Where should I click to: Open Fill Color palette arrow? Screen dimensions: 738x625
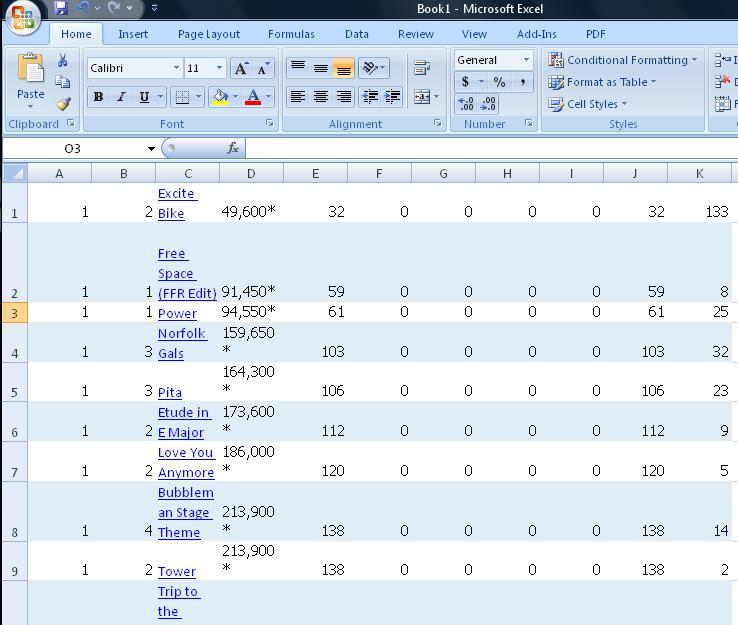[235, 97]
